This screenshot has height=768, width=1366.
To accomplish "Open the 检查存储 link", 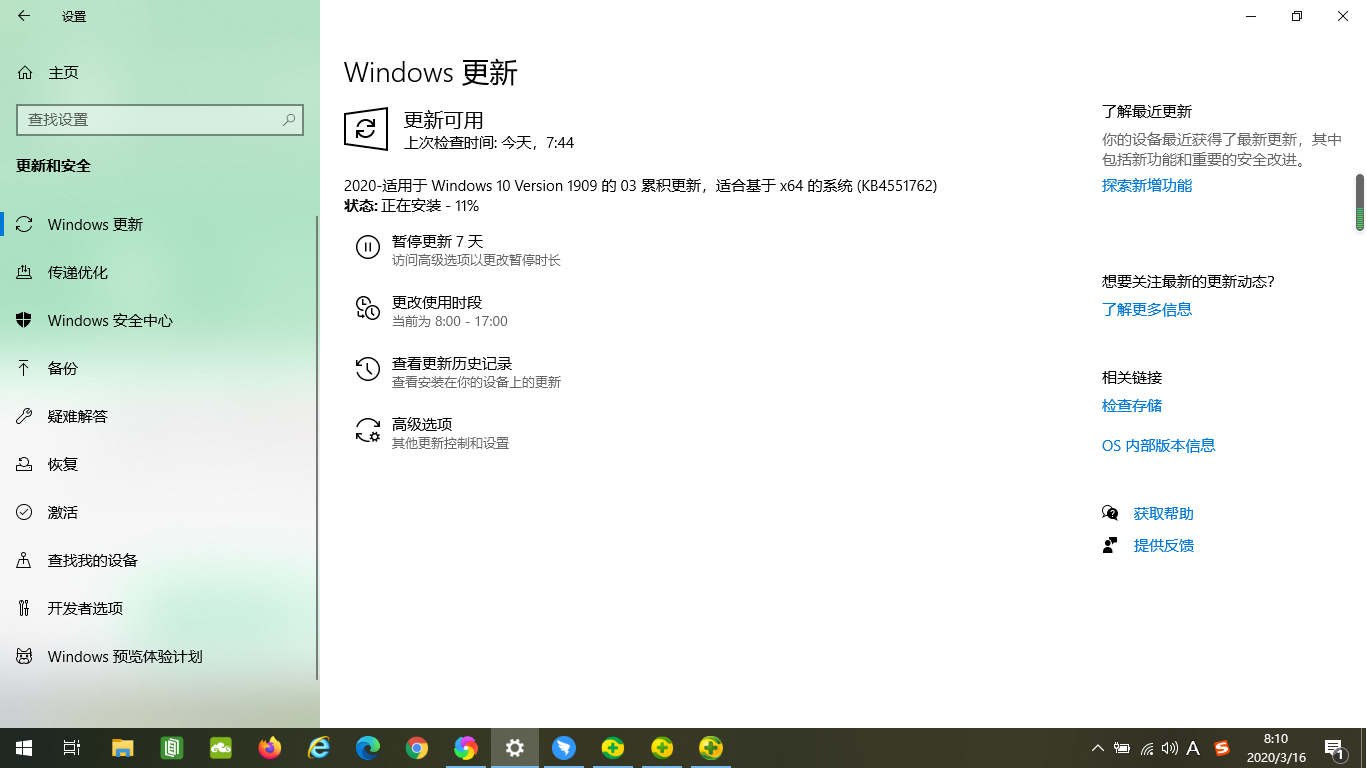I will 1132,406.
